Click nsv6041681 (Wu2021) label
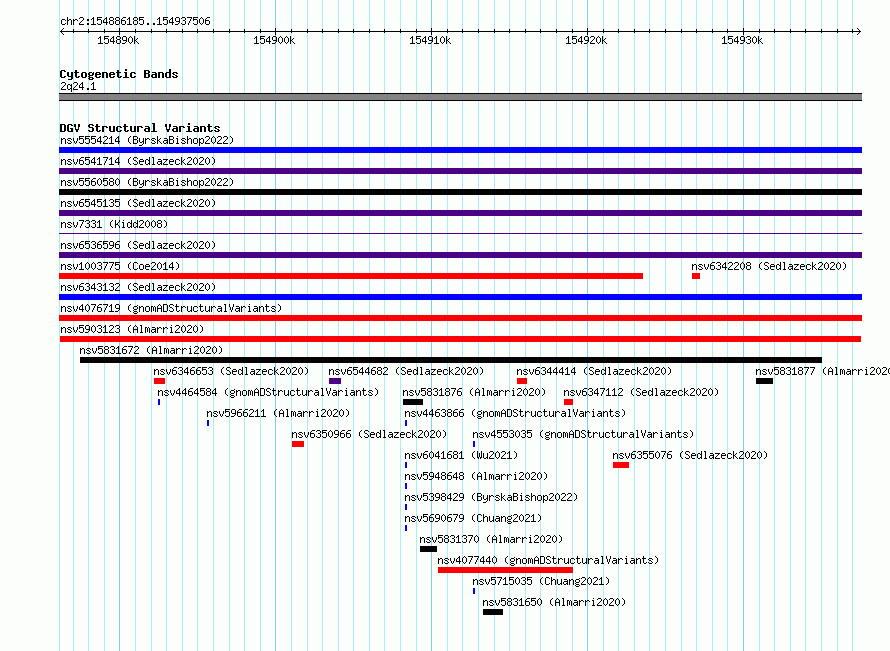This screenshot has height=651, width=890. 461,455
